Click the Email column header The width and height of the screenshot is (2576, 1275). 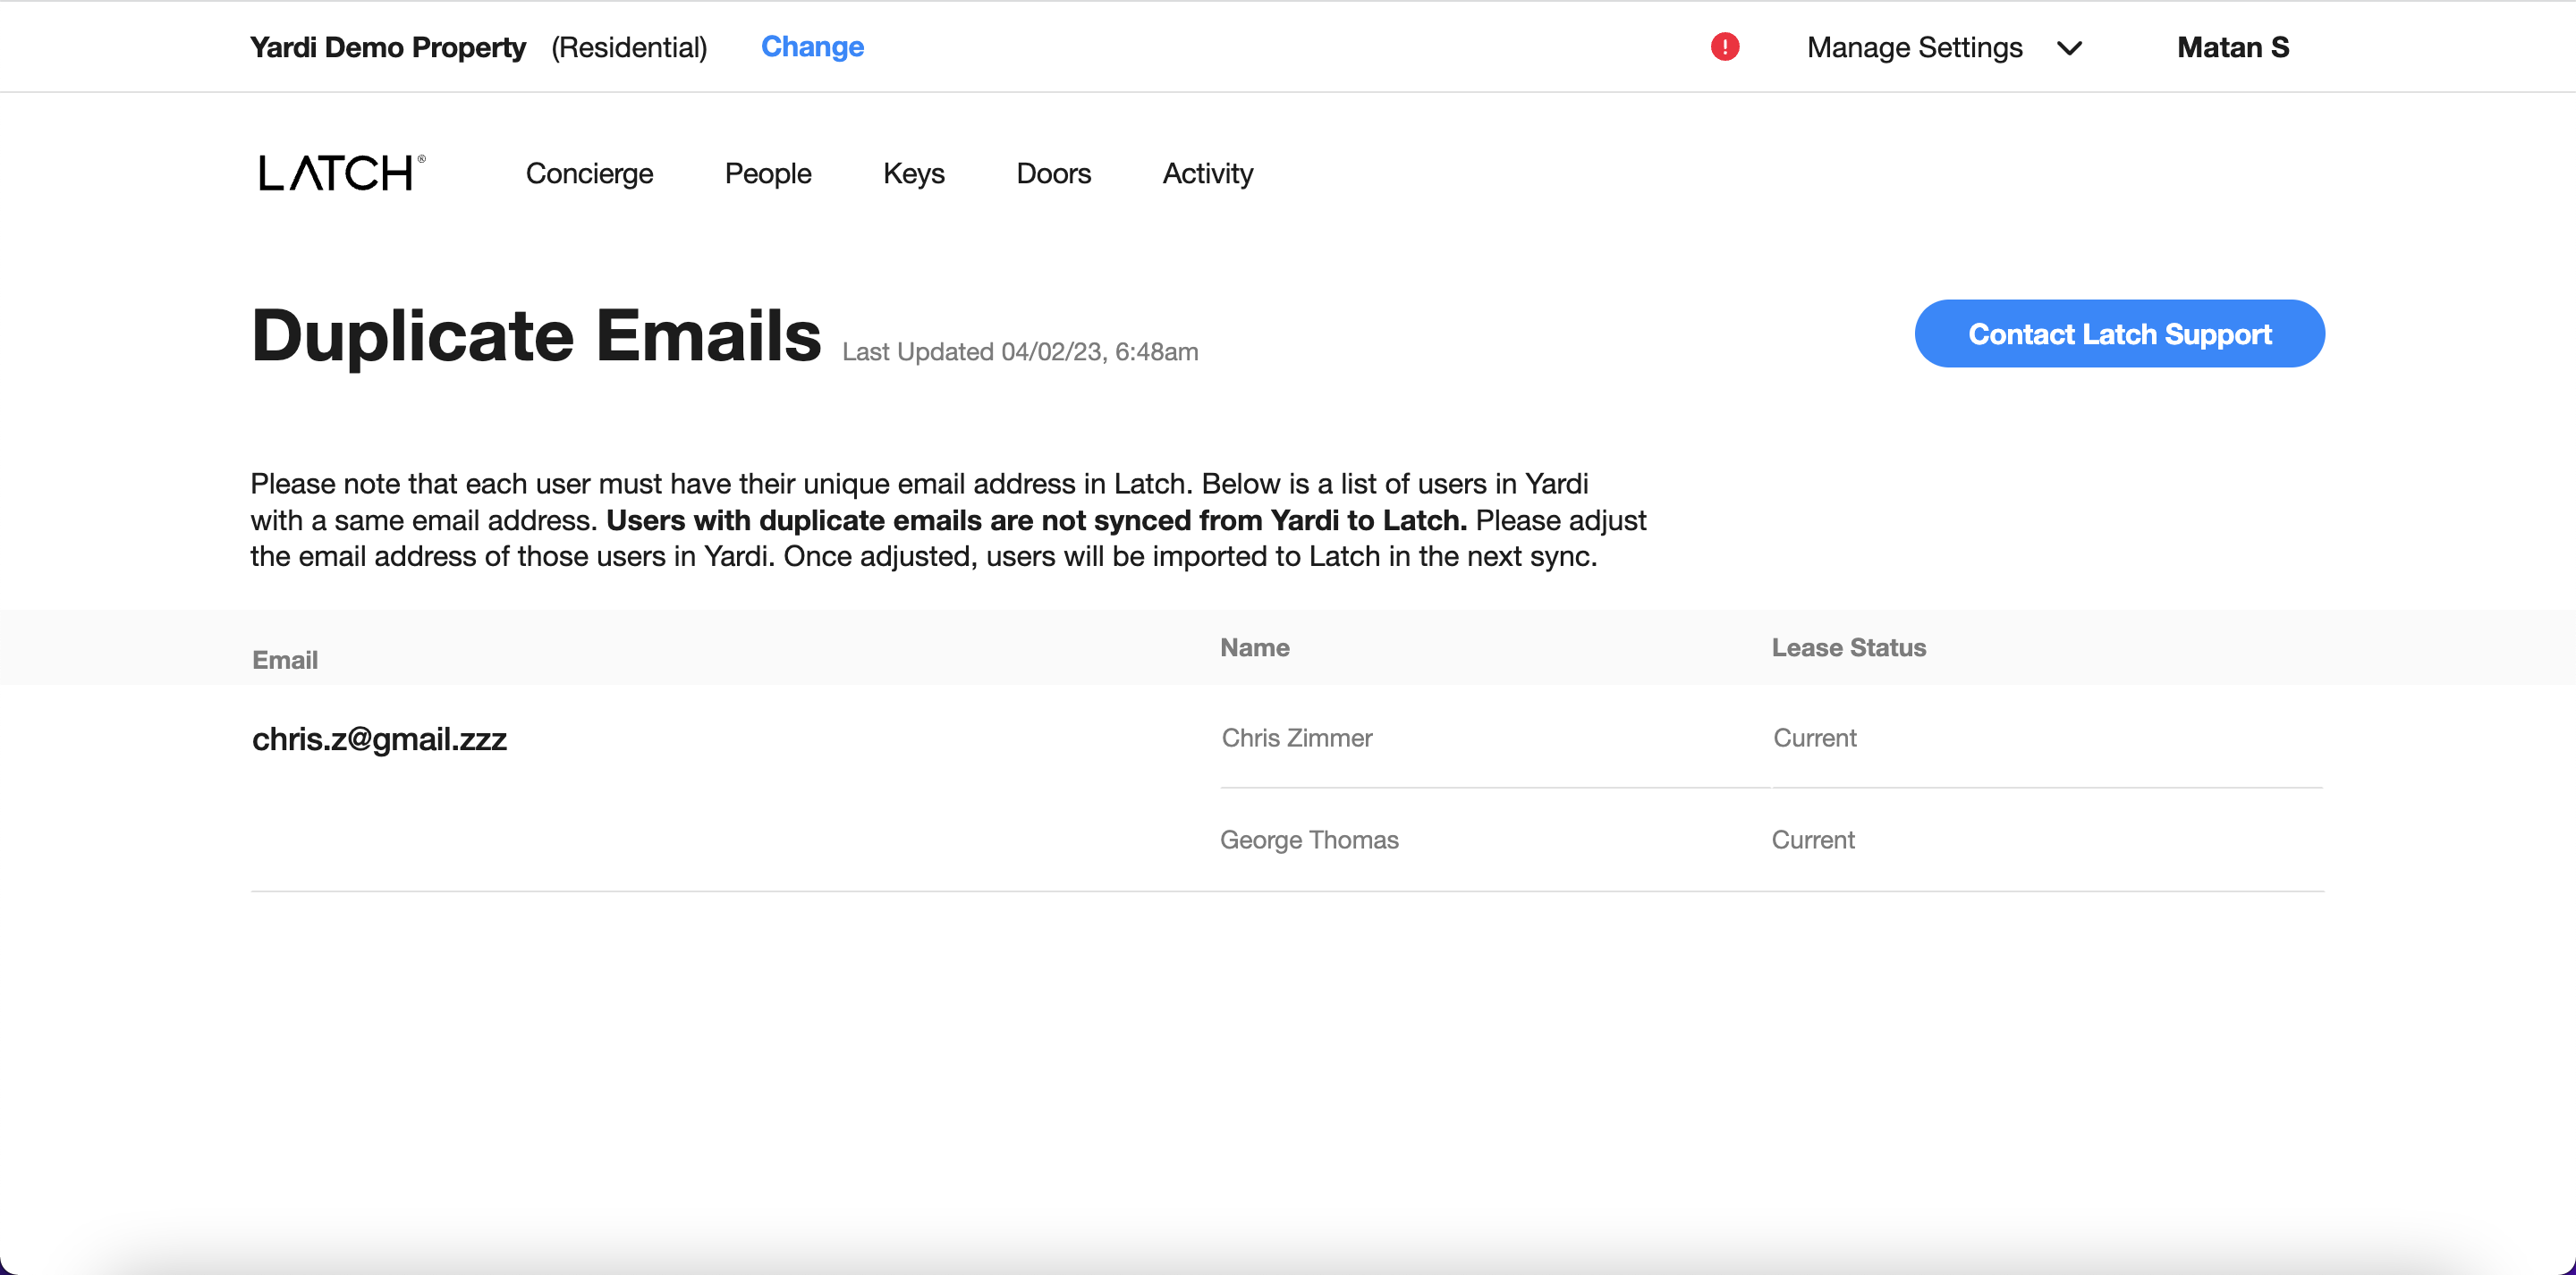[285, 659]
